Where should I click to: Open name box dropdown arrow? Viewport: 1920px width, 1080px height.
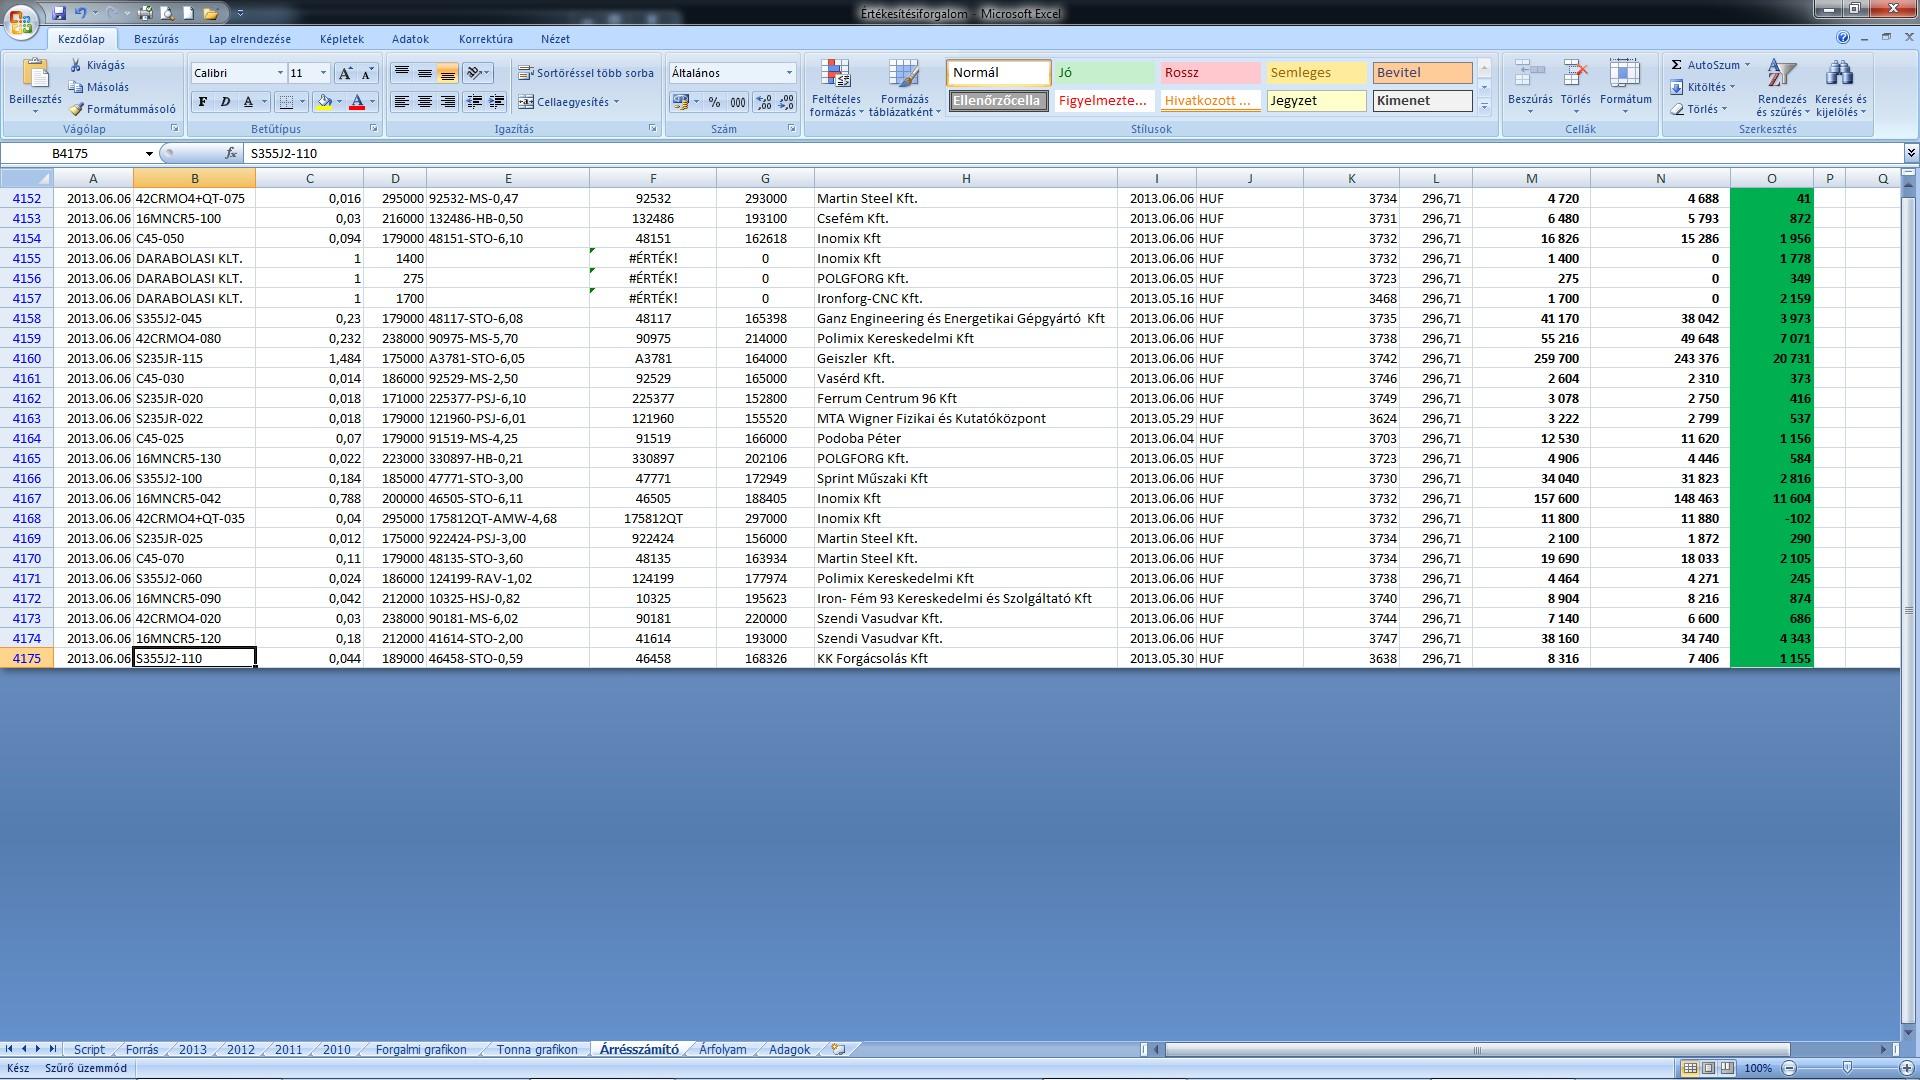pos(149,153)
